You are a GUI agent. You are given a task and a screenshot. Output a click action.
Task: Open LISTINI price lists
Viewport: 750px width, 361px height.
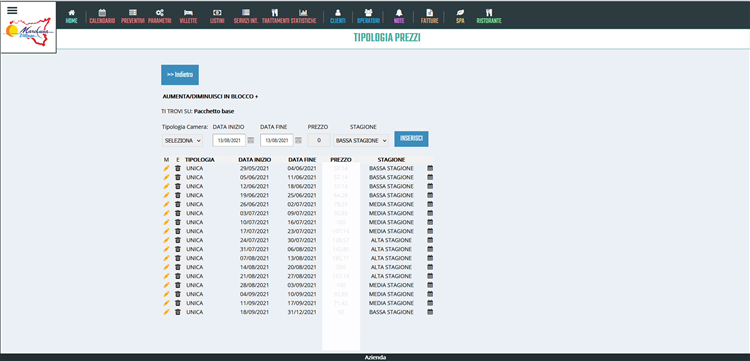[217, 17]
